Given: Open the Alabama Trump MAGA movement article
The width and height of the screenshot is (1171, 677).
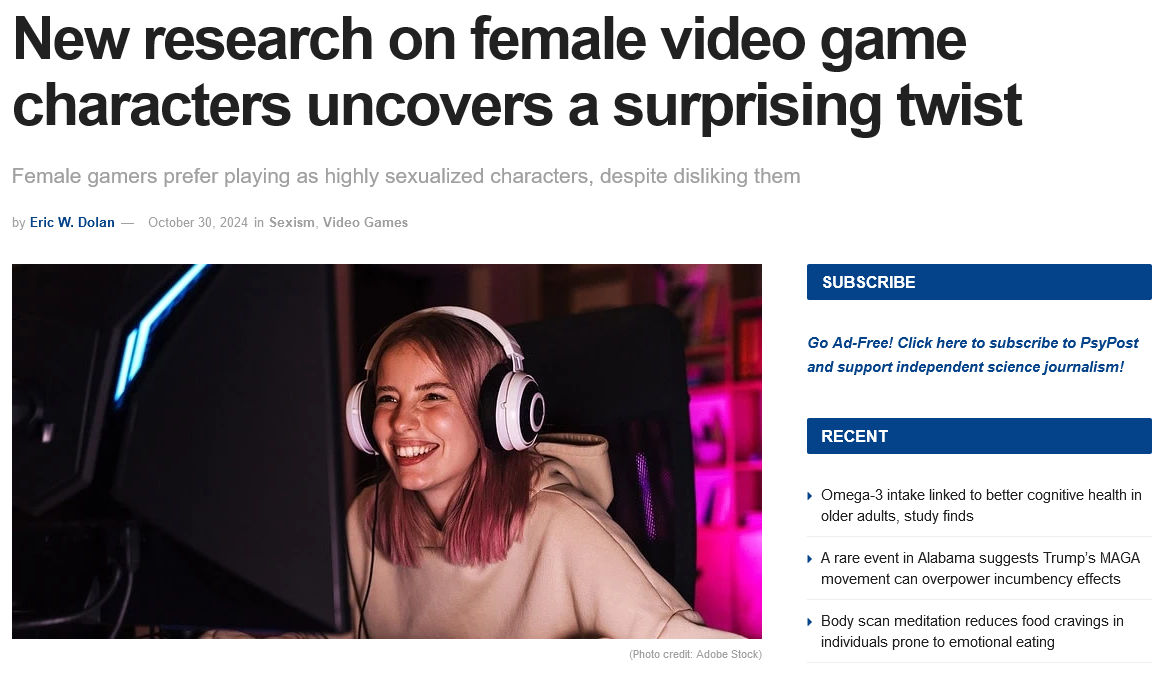Looking at the screenshot, I should [x=980, y=568].
